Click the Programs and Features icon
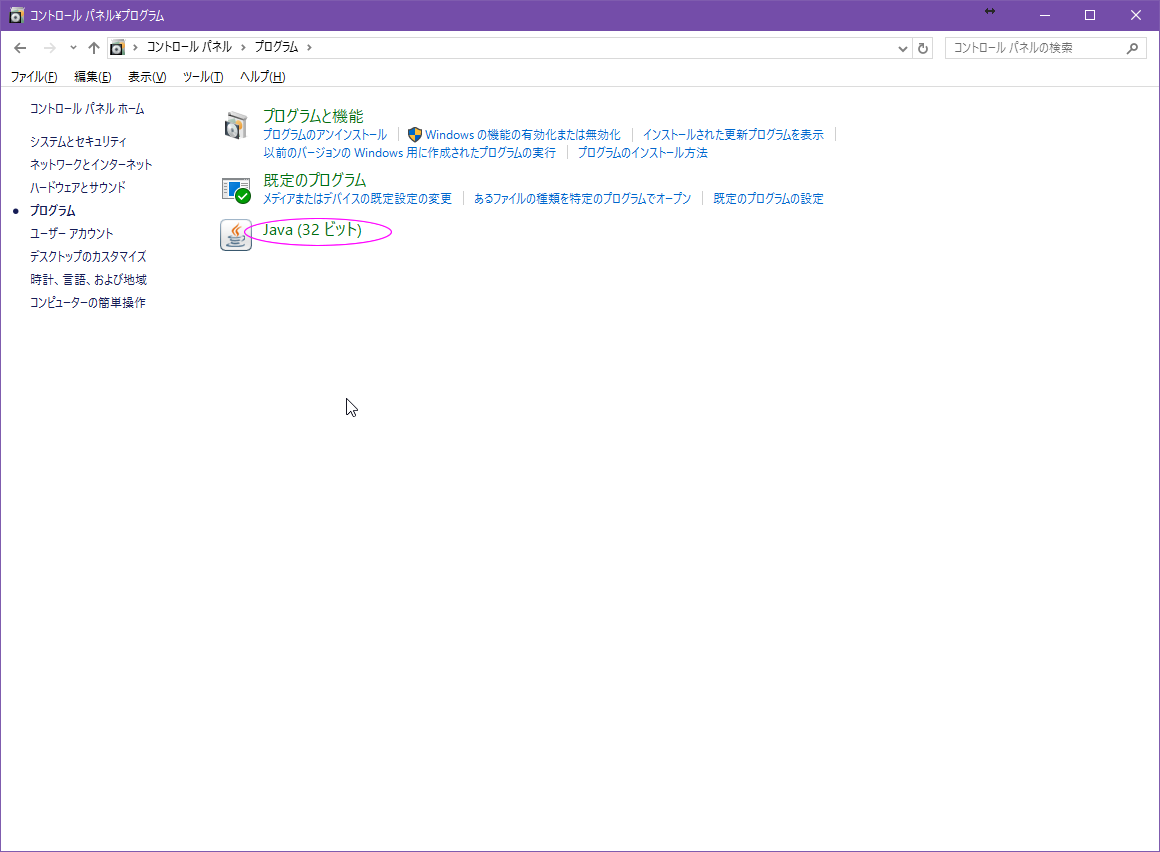 [236, 125]
